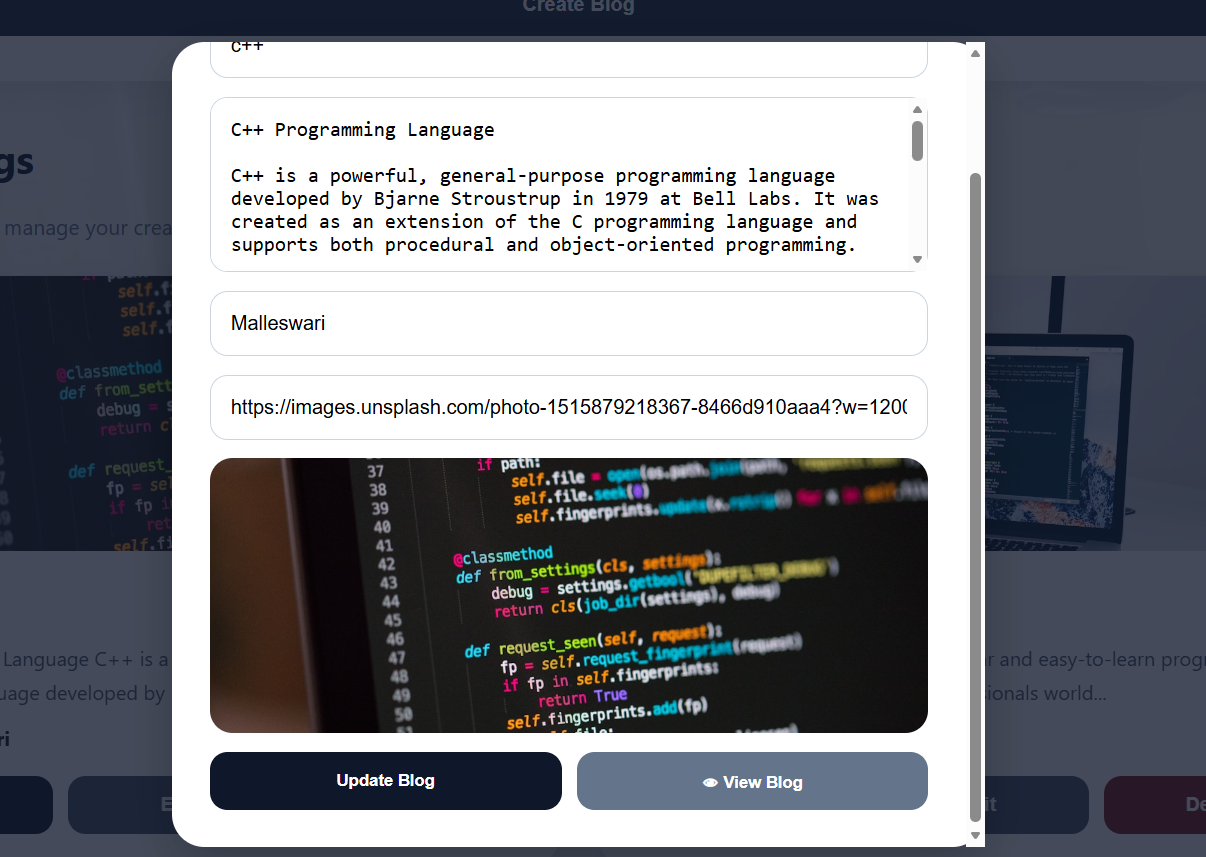Image resolution: width=1206 pixels, height=857 pixels.
Task: Click the laptop blog card image behind modal
Action: tap(1095, 413)
